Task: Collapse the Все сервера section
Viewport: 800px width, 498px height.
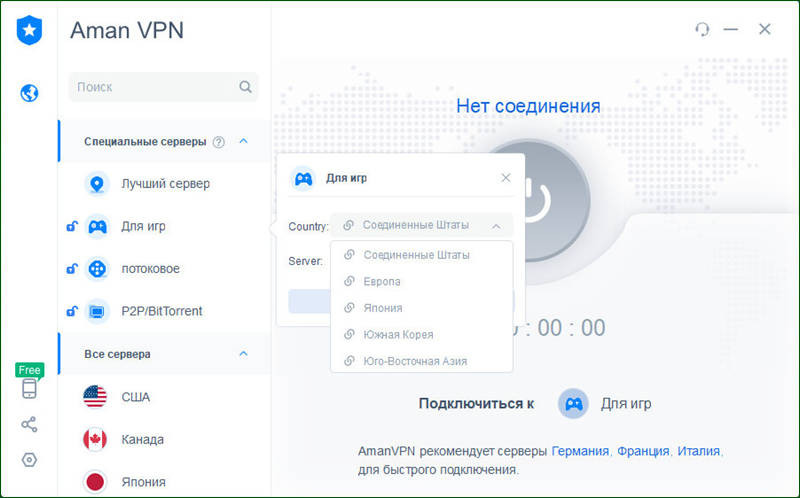Action: pyautogui.click(x=243, y=354)
